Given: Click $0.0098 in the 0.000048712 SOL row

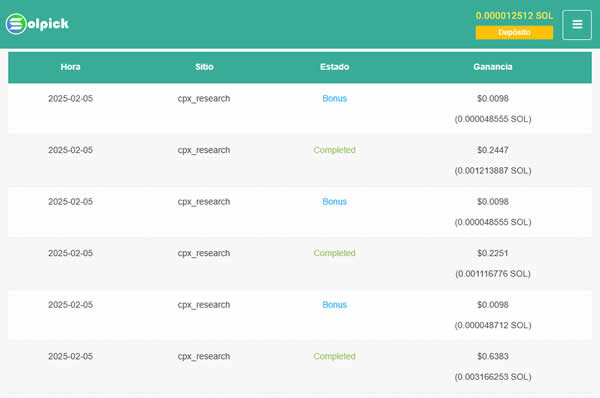Looking at the screenshot, I should coord(492,305).
